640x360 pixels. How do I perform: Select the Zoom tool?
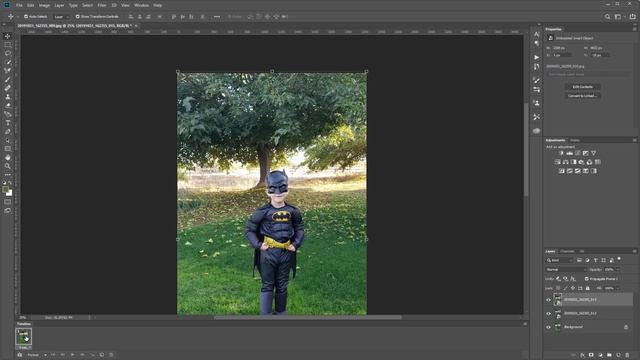coord(7,166)
